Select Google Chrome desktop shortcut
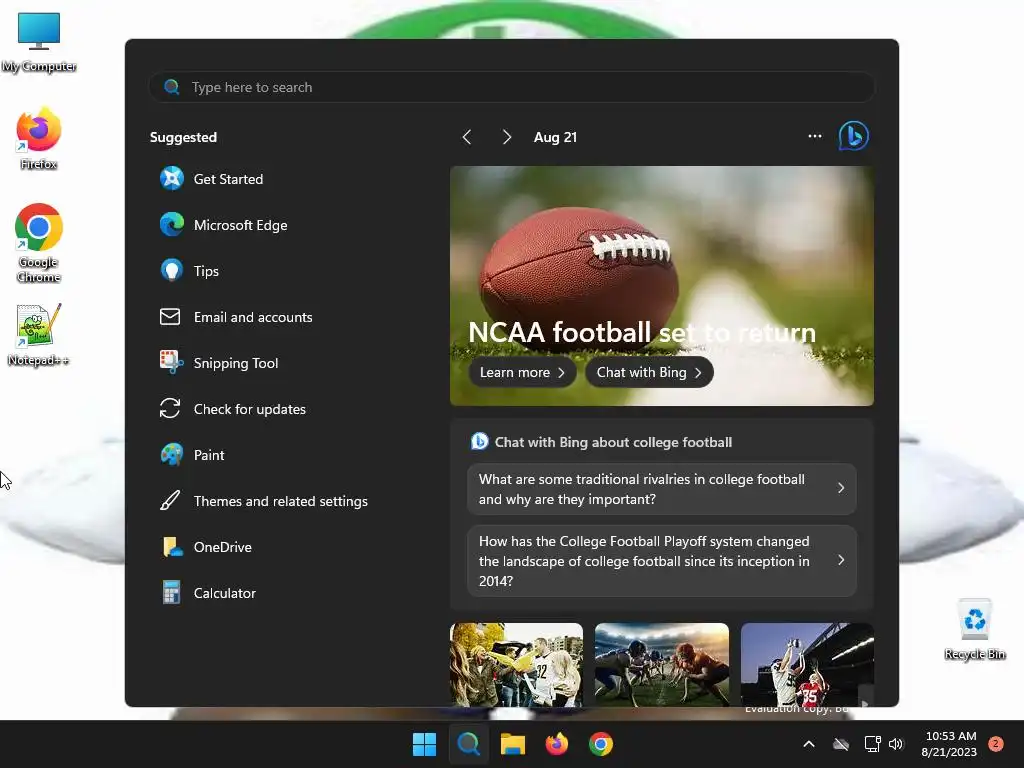 tap(39, 243)
